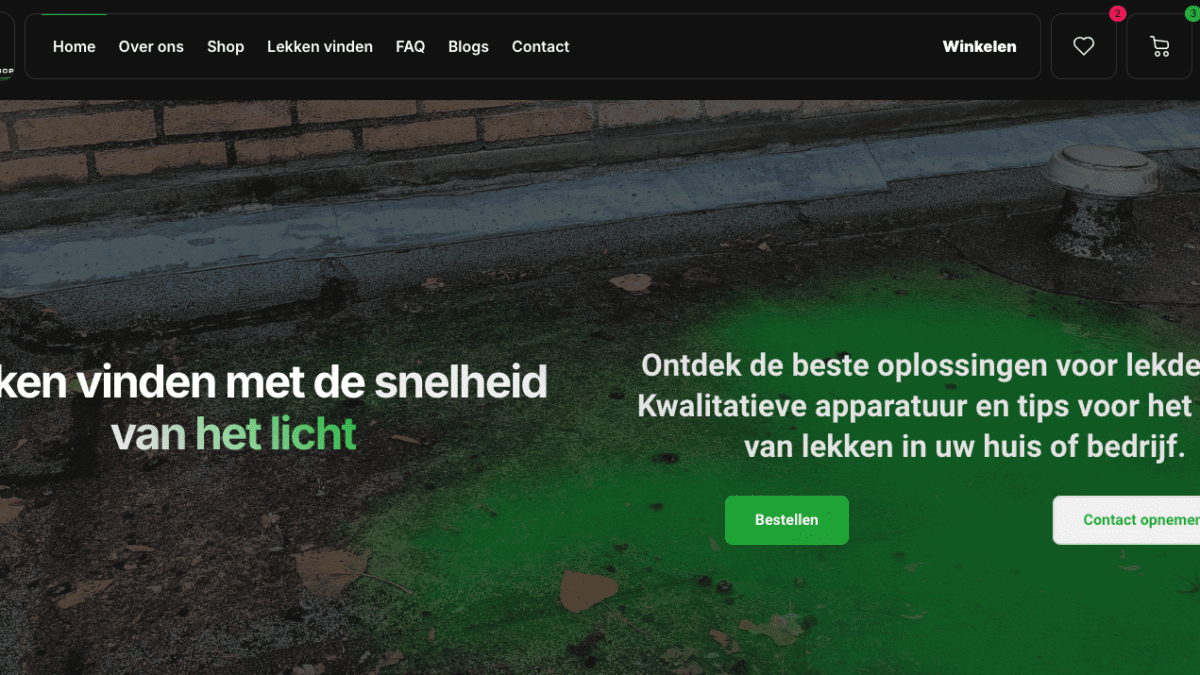Screen dimensions: 1200x675
Task: Open the wishlist heart icon
Action: point(1083,46)
